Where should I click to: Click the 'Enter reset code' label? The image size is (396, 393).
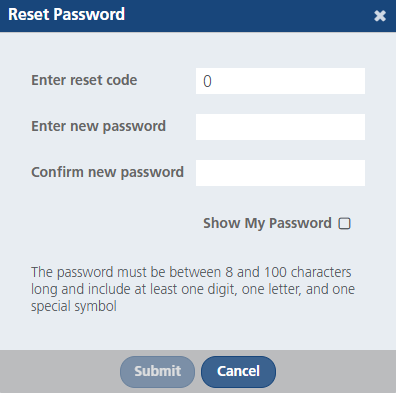pos(84,80)
